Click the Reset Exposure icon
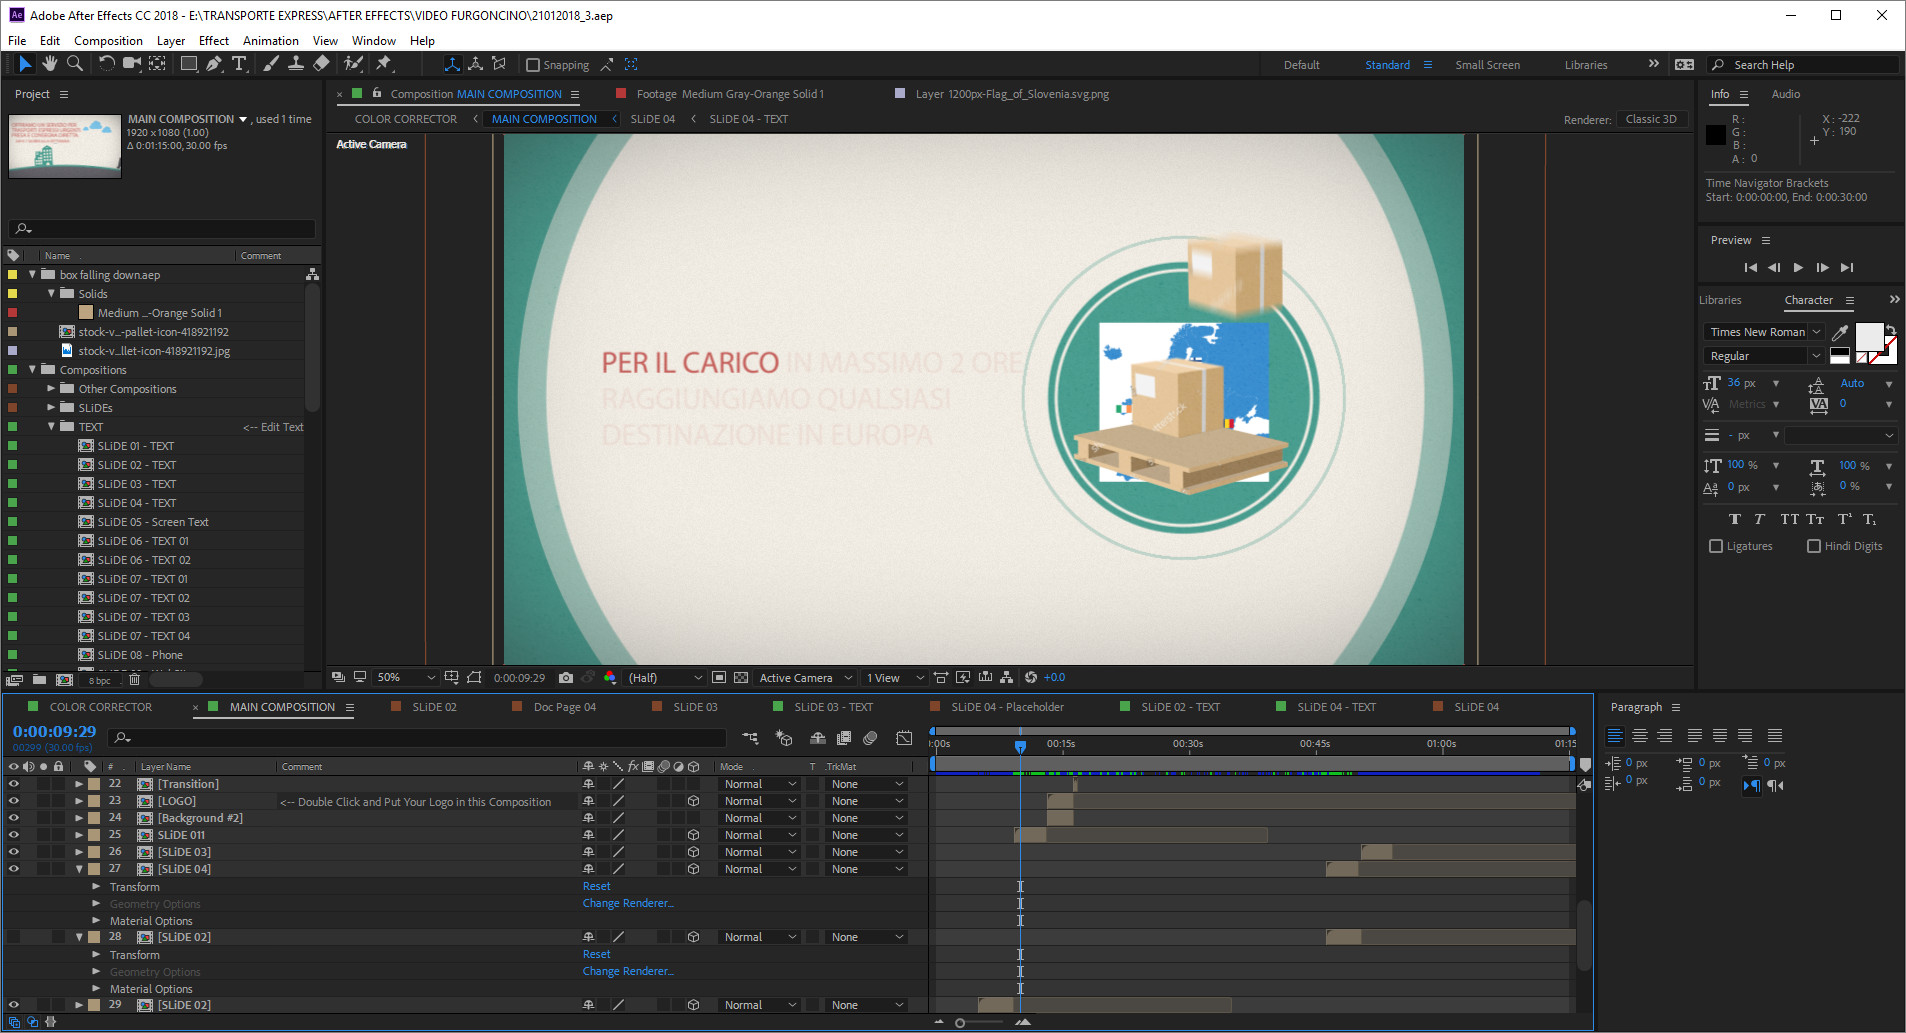1906x1033 pixels. tap(1031, 678)
